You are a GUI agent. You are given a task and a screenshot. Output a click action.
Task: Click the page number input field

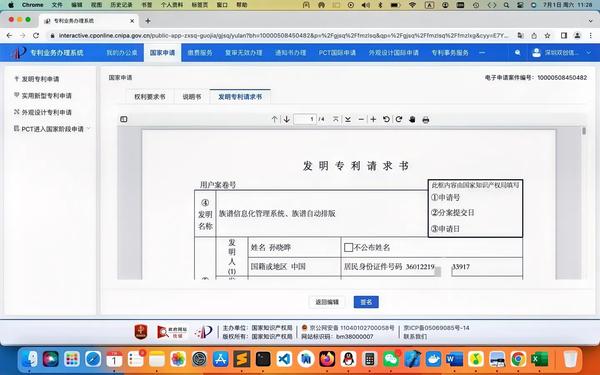305,119
